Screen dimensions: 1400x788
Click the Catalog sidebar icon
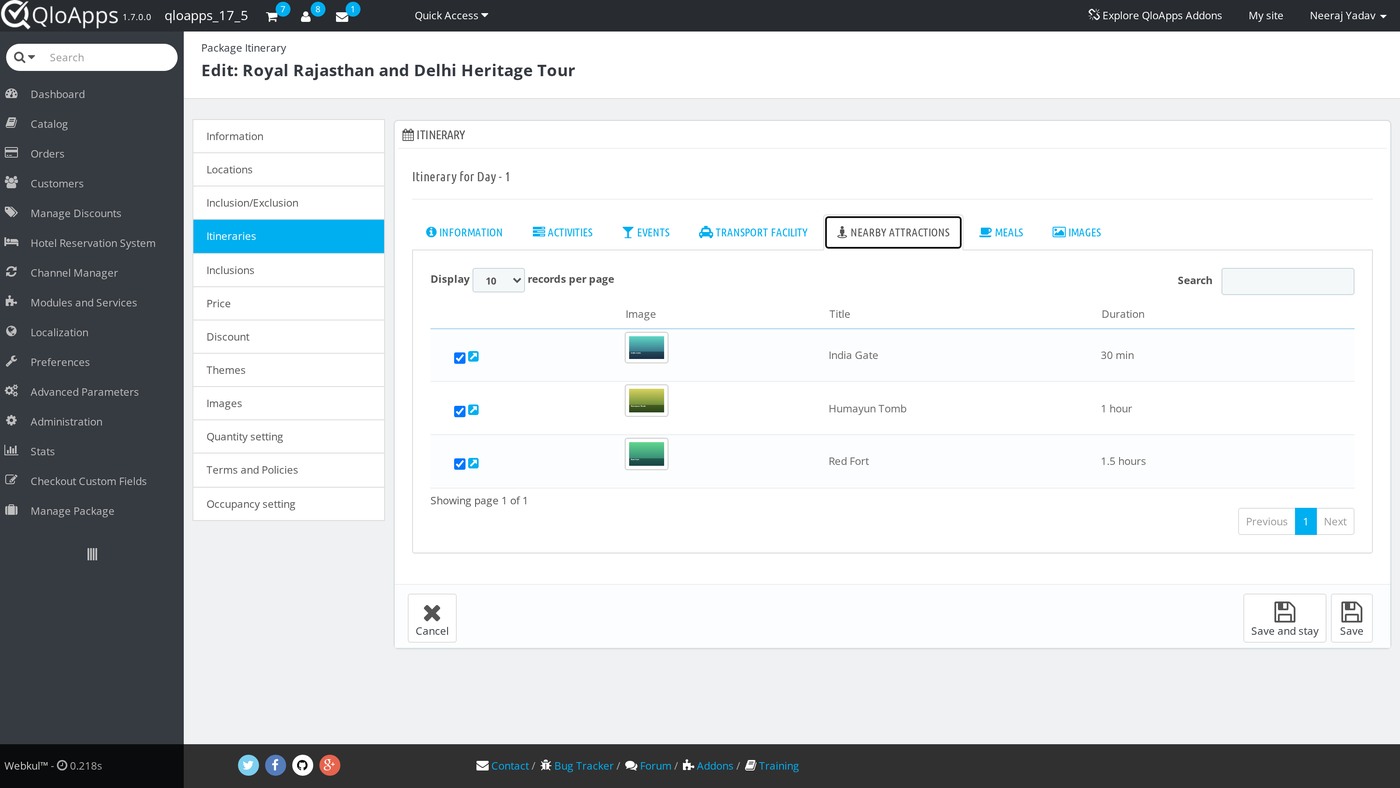12,124
